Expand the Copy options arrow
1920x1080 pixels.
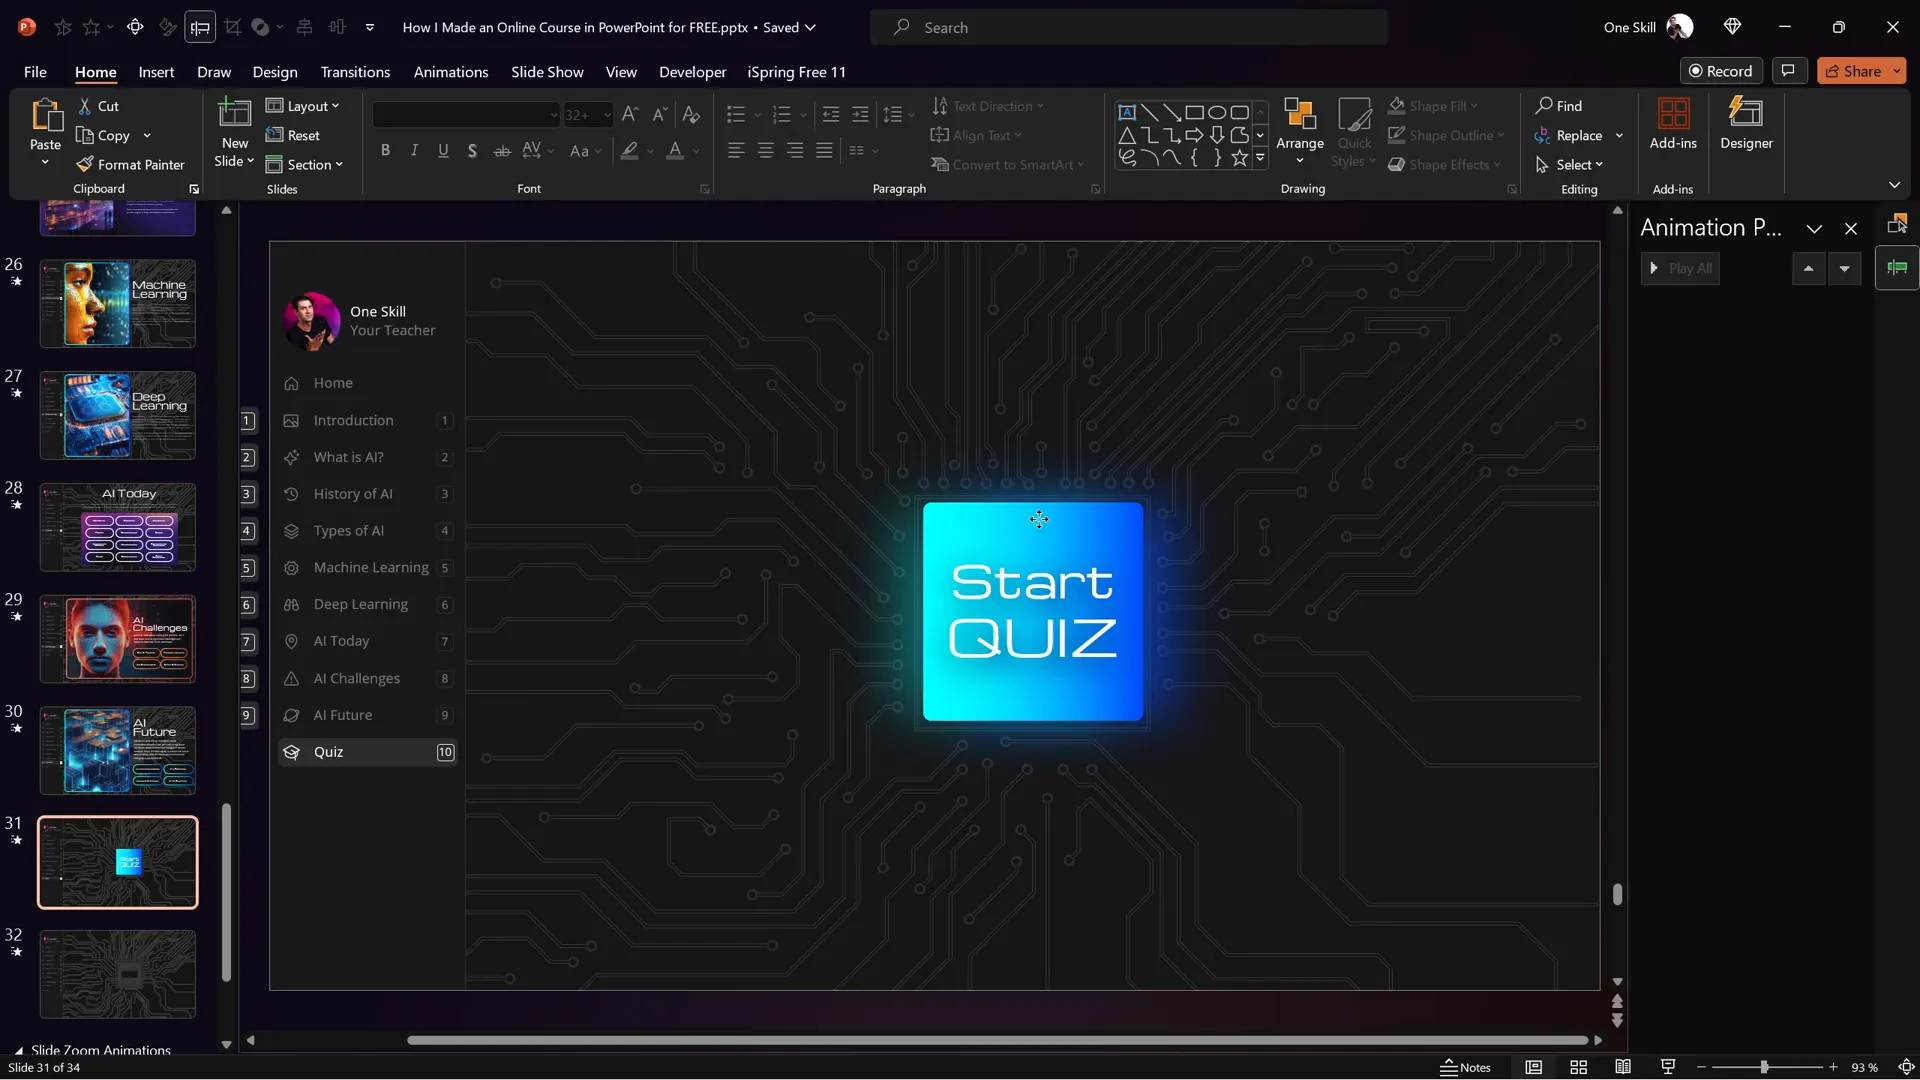coord(147,135)
